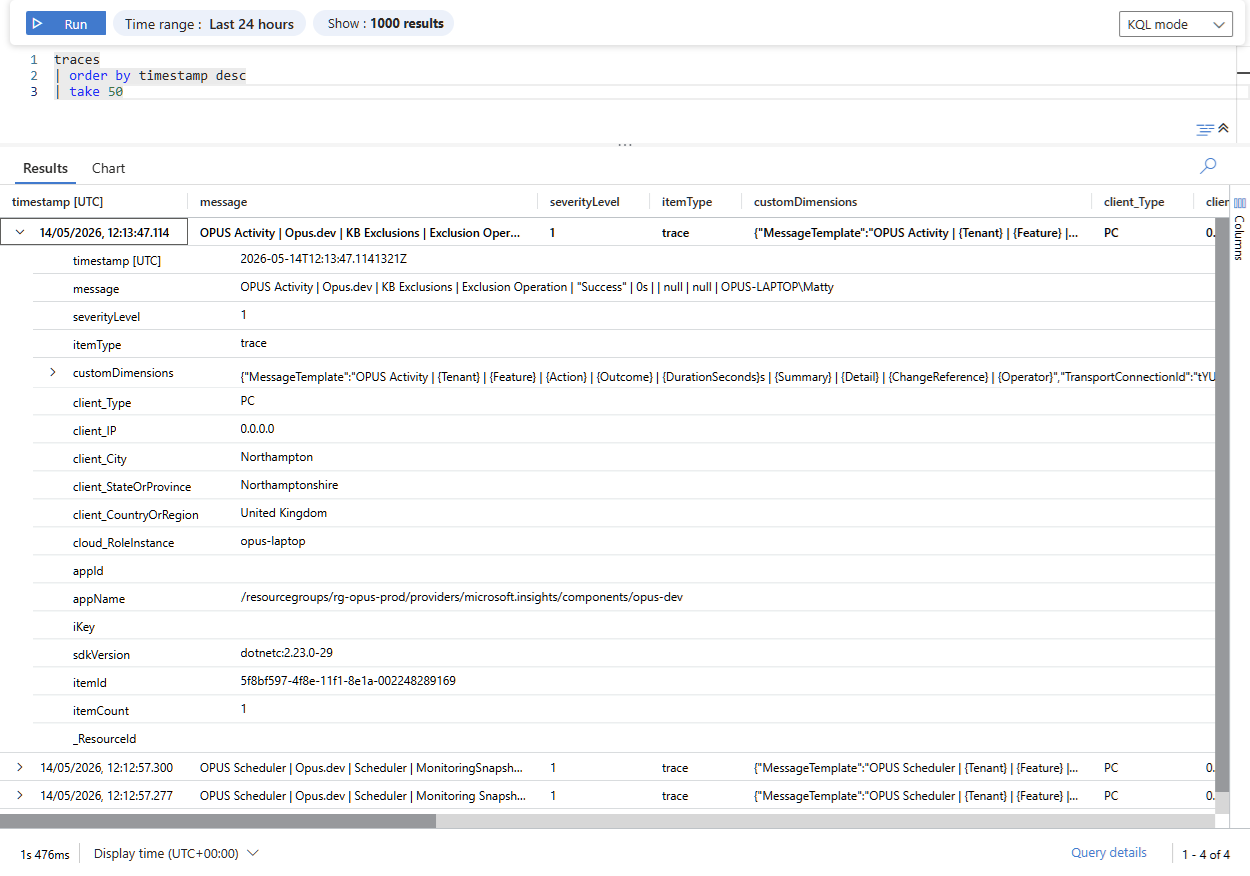Viewport: 1250px width, 876px height.
Task: Open the Time range selector
Action: [209, 24]
